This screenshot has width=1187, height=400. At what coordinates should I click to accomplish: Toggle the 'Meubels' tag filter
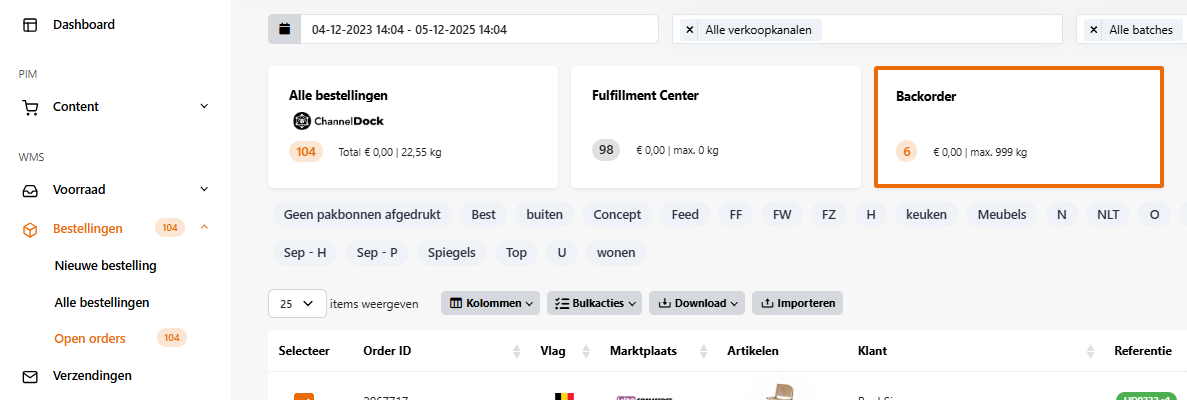1002,214
